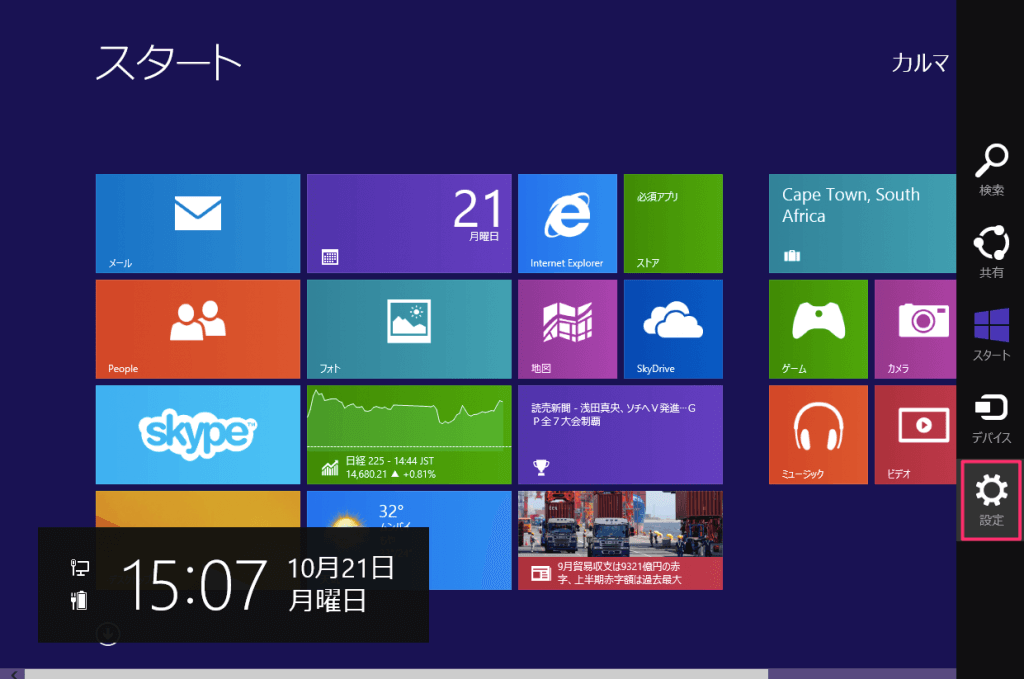Open the SkyDrive tile
The height and width of the screenshot is (679, 1024).
pyautogui.click(x=673, y=329)
